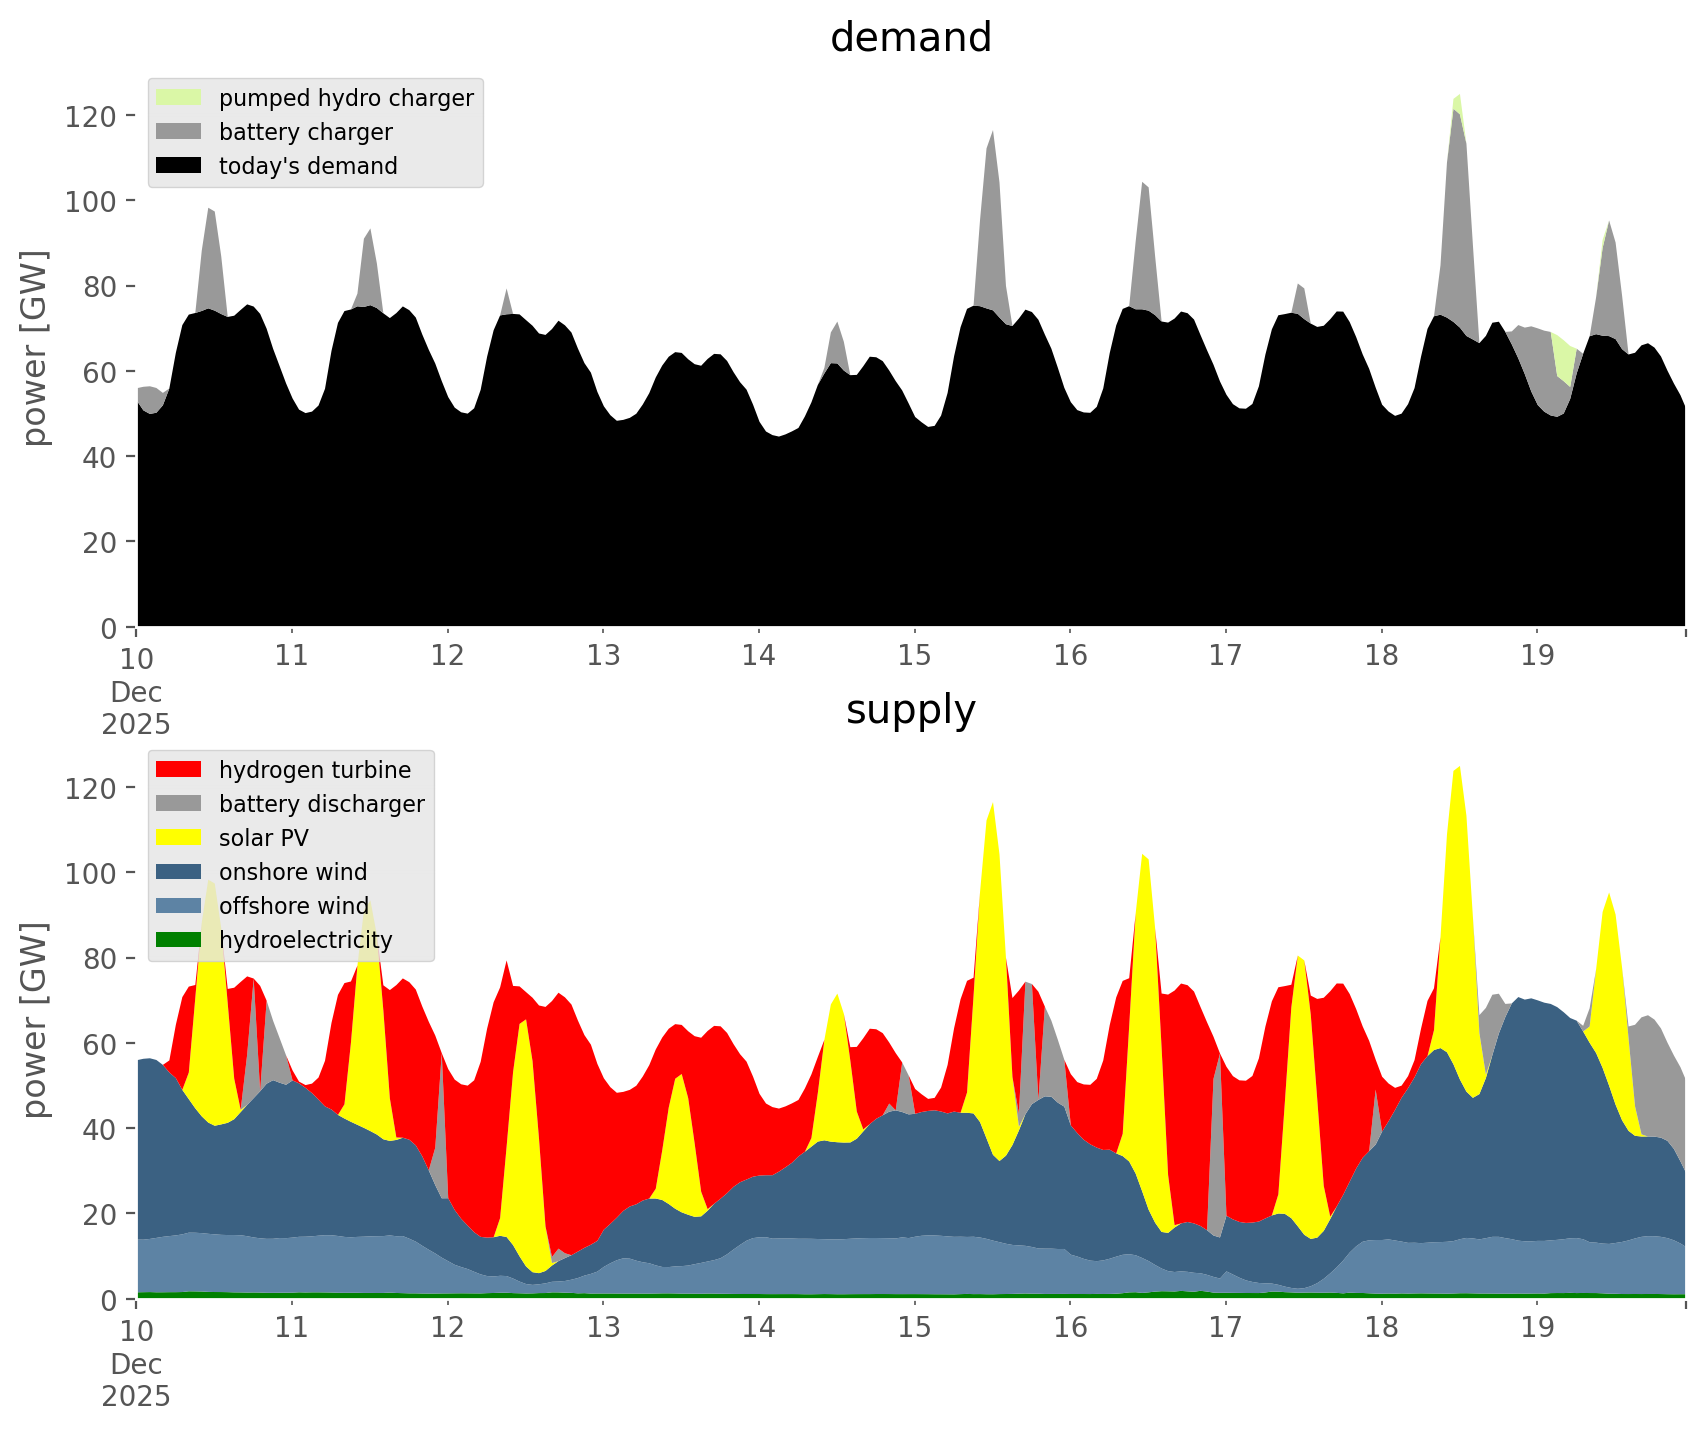Click the offshore wind legend swatch
The height and width of the screenshot is (1431, 1706).
[179, 906]
